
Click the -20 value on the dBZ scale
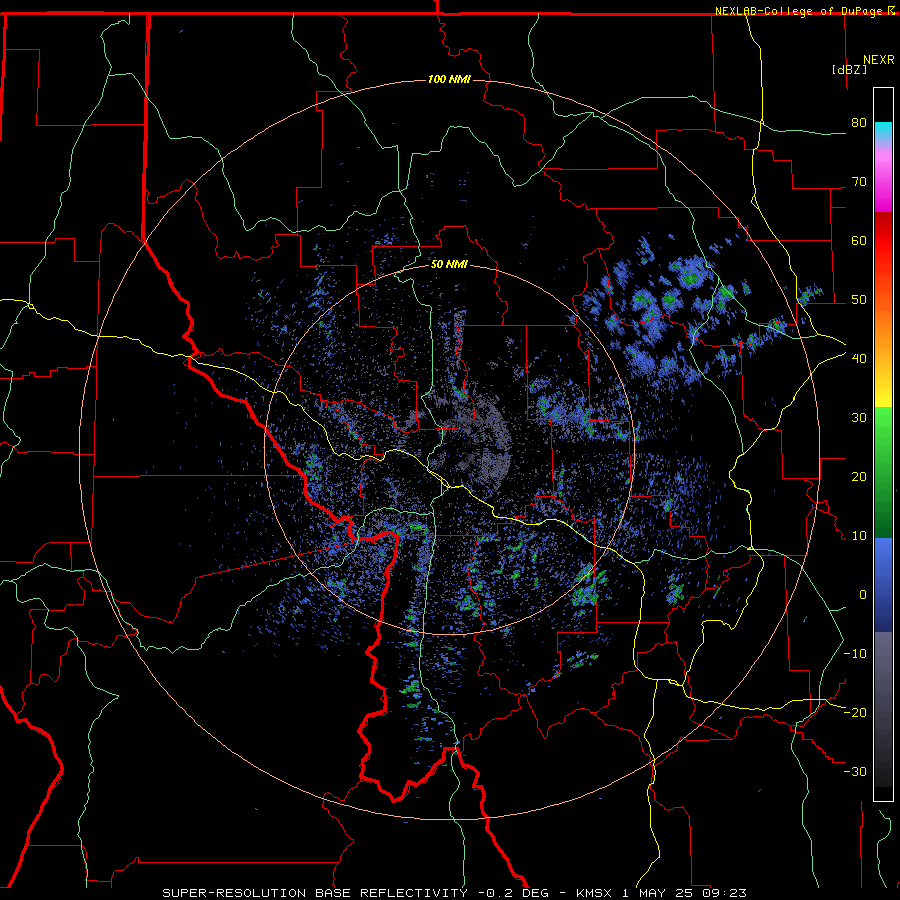(855, 712)
